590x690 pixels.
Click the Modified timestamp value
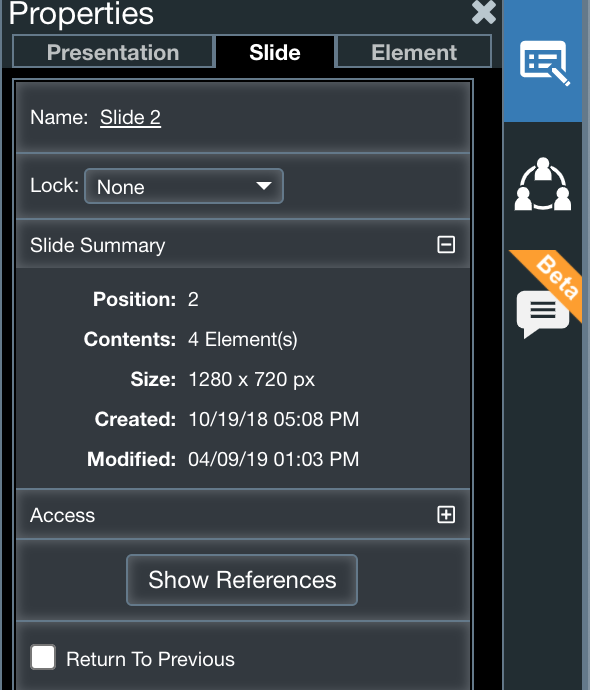point(273,459)
